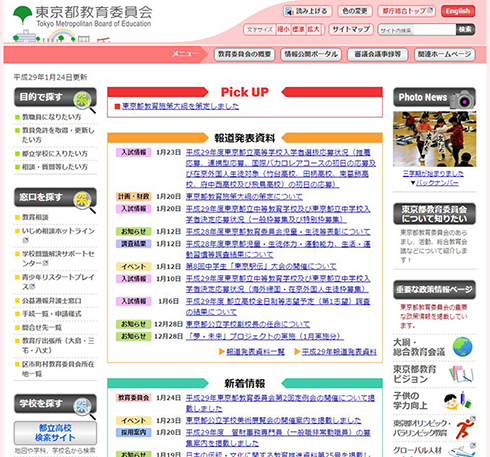
Task: Open 「夢・未来」プロジェクト link
Action: pos(265,336)
